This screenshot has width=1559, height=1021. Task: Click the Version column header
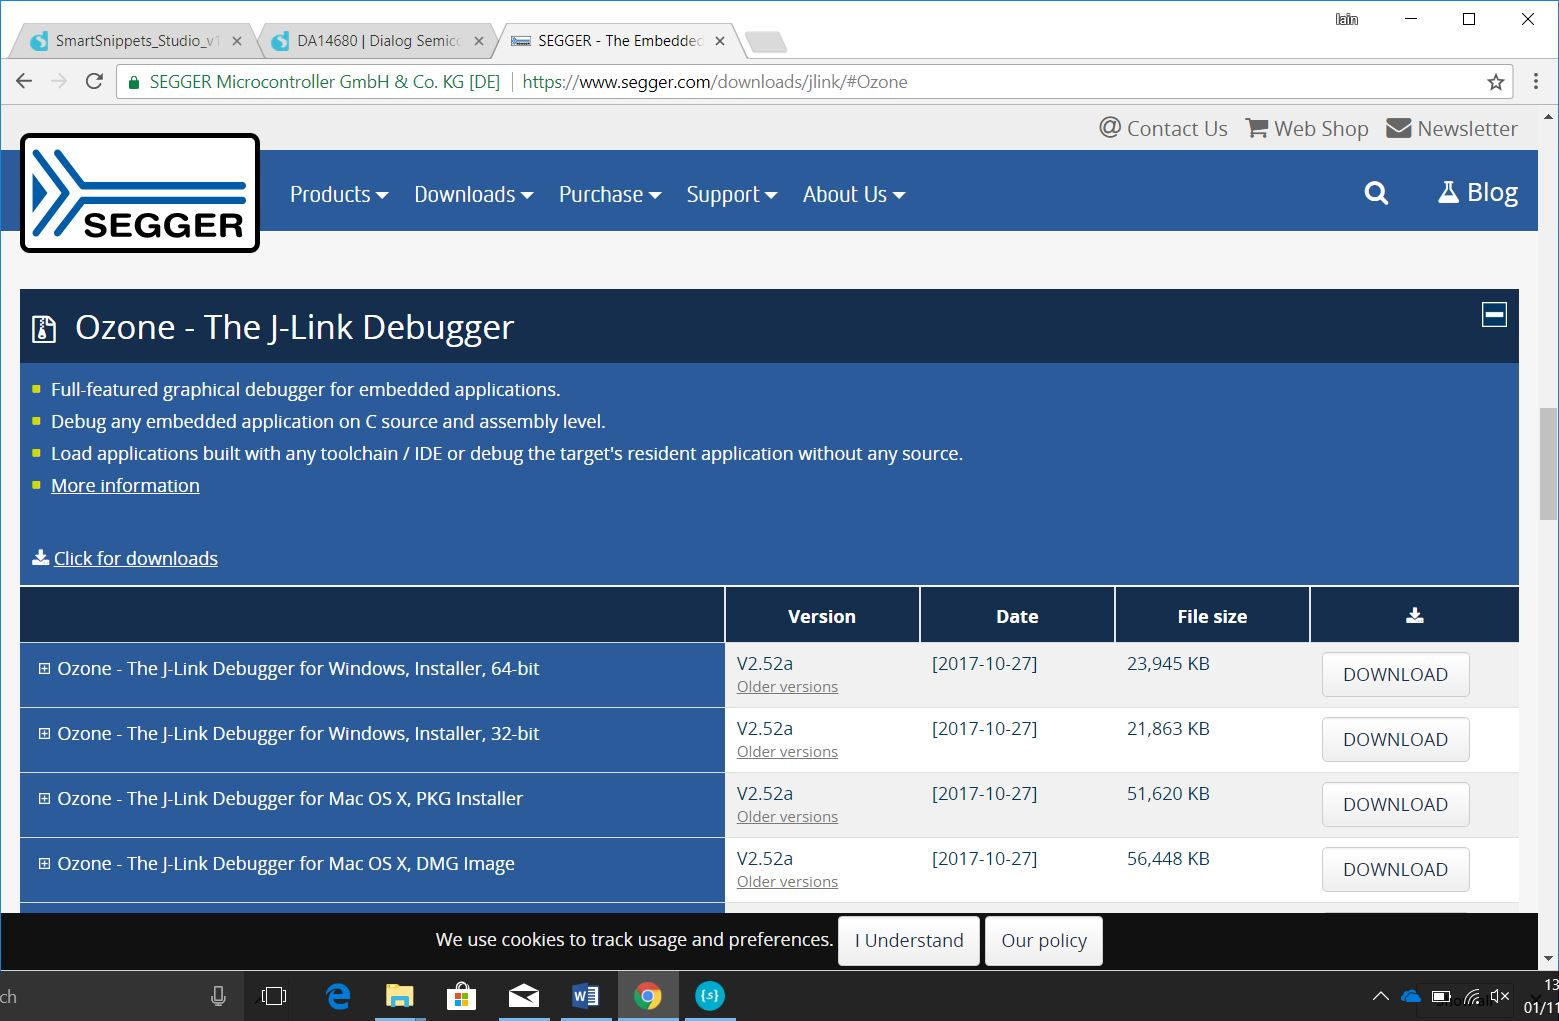[x=822, y=616]
